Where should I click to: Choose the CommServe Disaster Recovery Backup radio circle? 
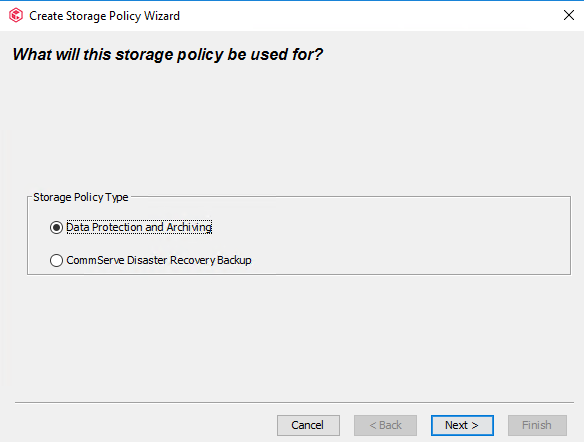coord(56,260)
